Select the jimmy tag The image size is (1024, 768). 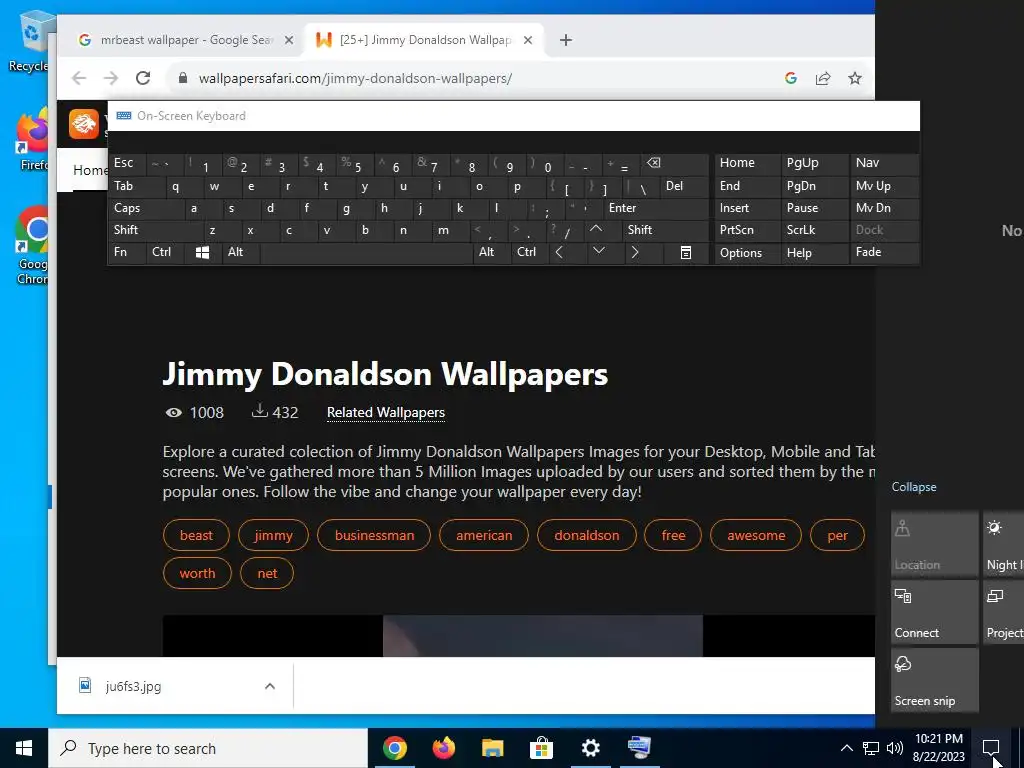(273, 536)
